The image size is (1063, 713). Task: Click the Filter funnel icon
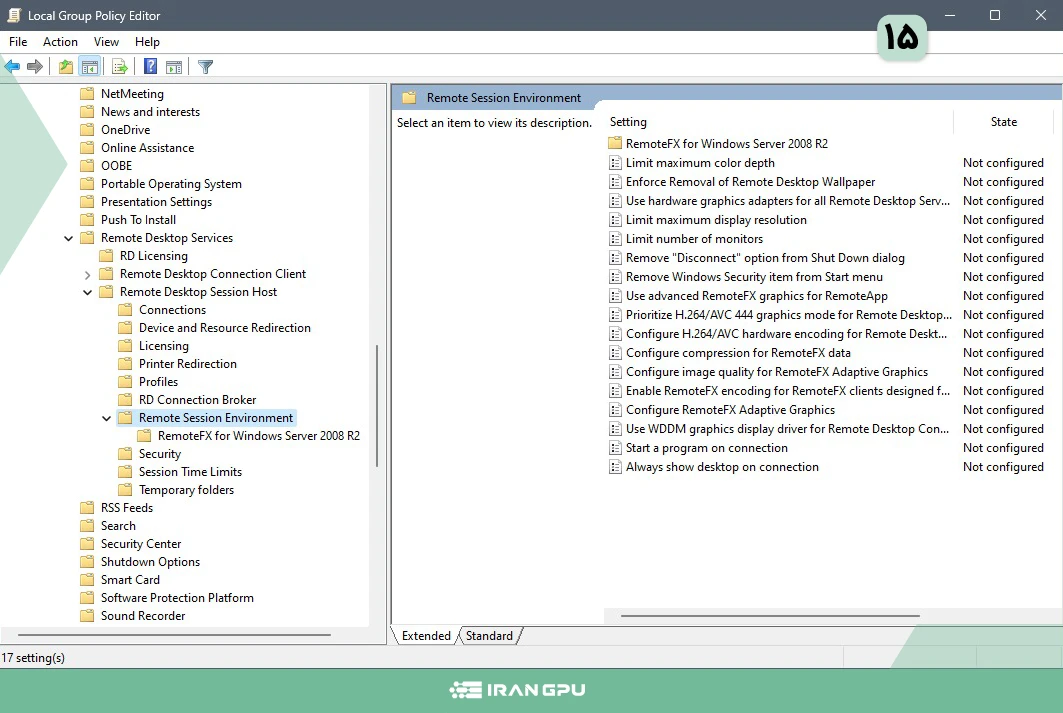(x=205, y=67)
